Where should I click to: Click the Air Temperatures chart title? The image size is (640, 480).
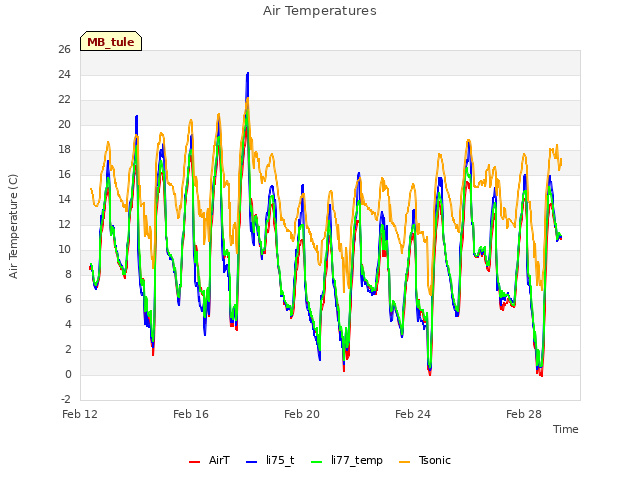320,11
